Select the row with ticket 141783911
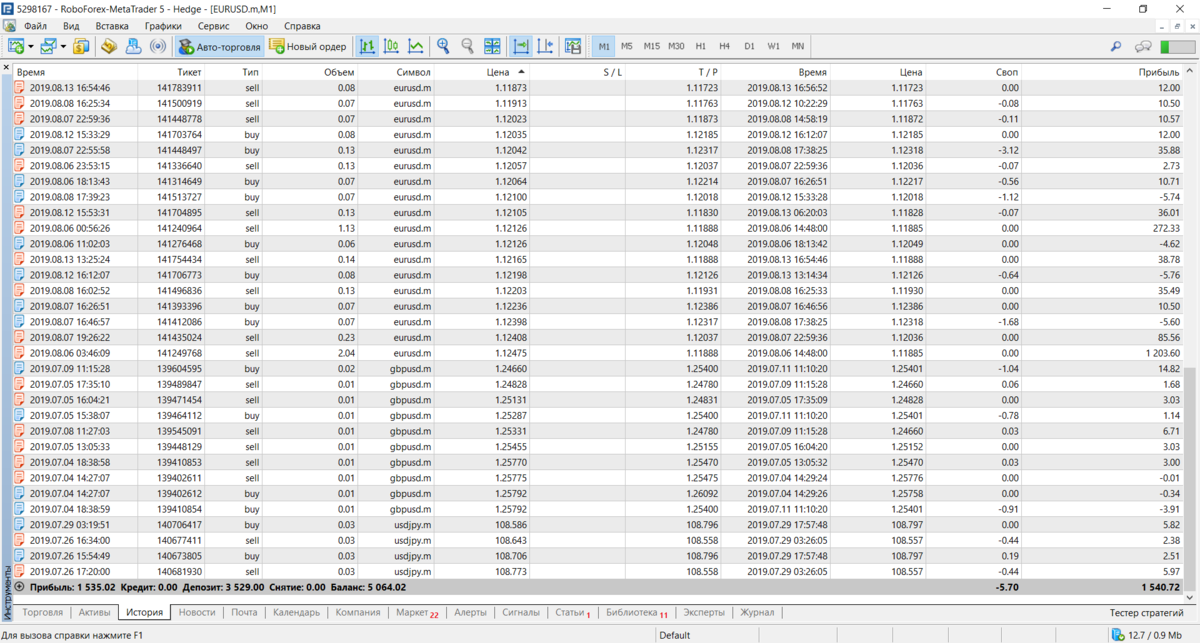This screenshot has height=643, width=1200. (x=600, y=88)
